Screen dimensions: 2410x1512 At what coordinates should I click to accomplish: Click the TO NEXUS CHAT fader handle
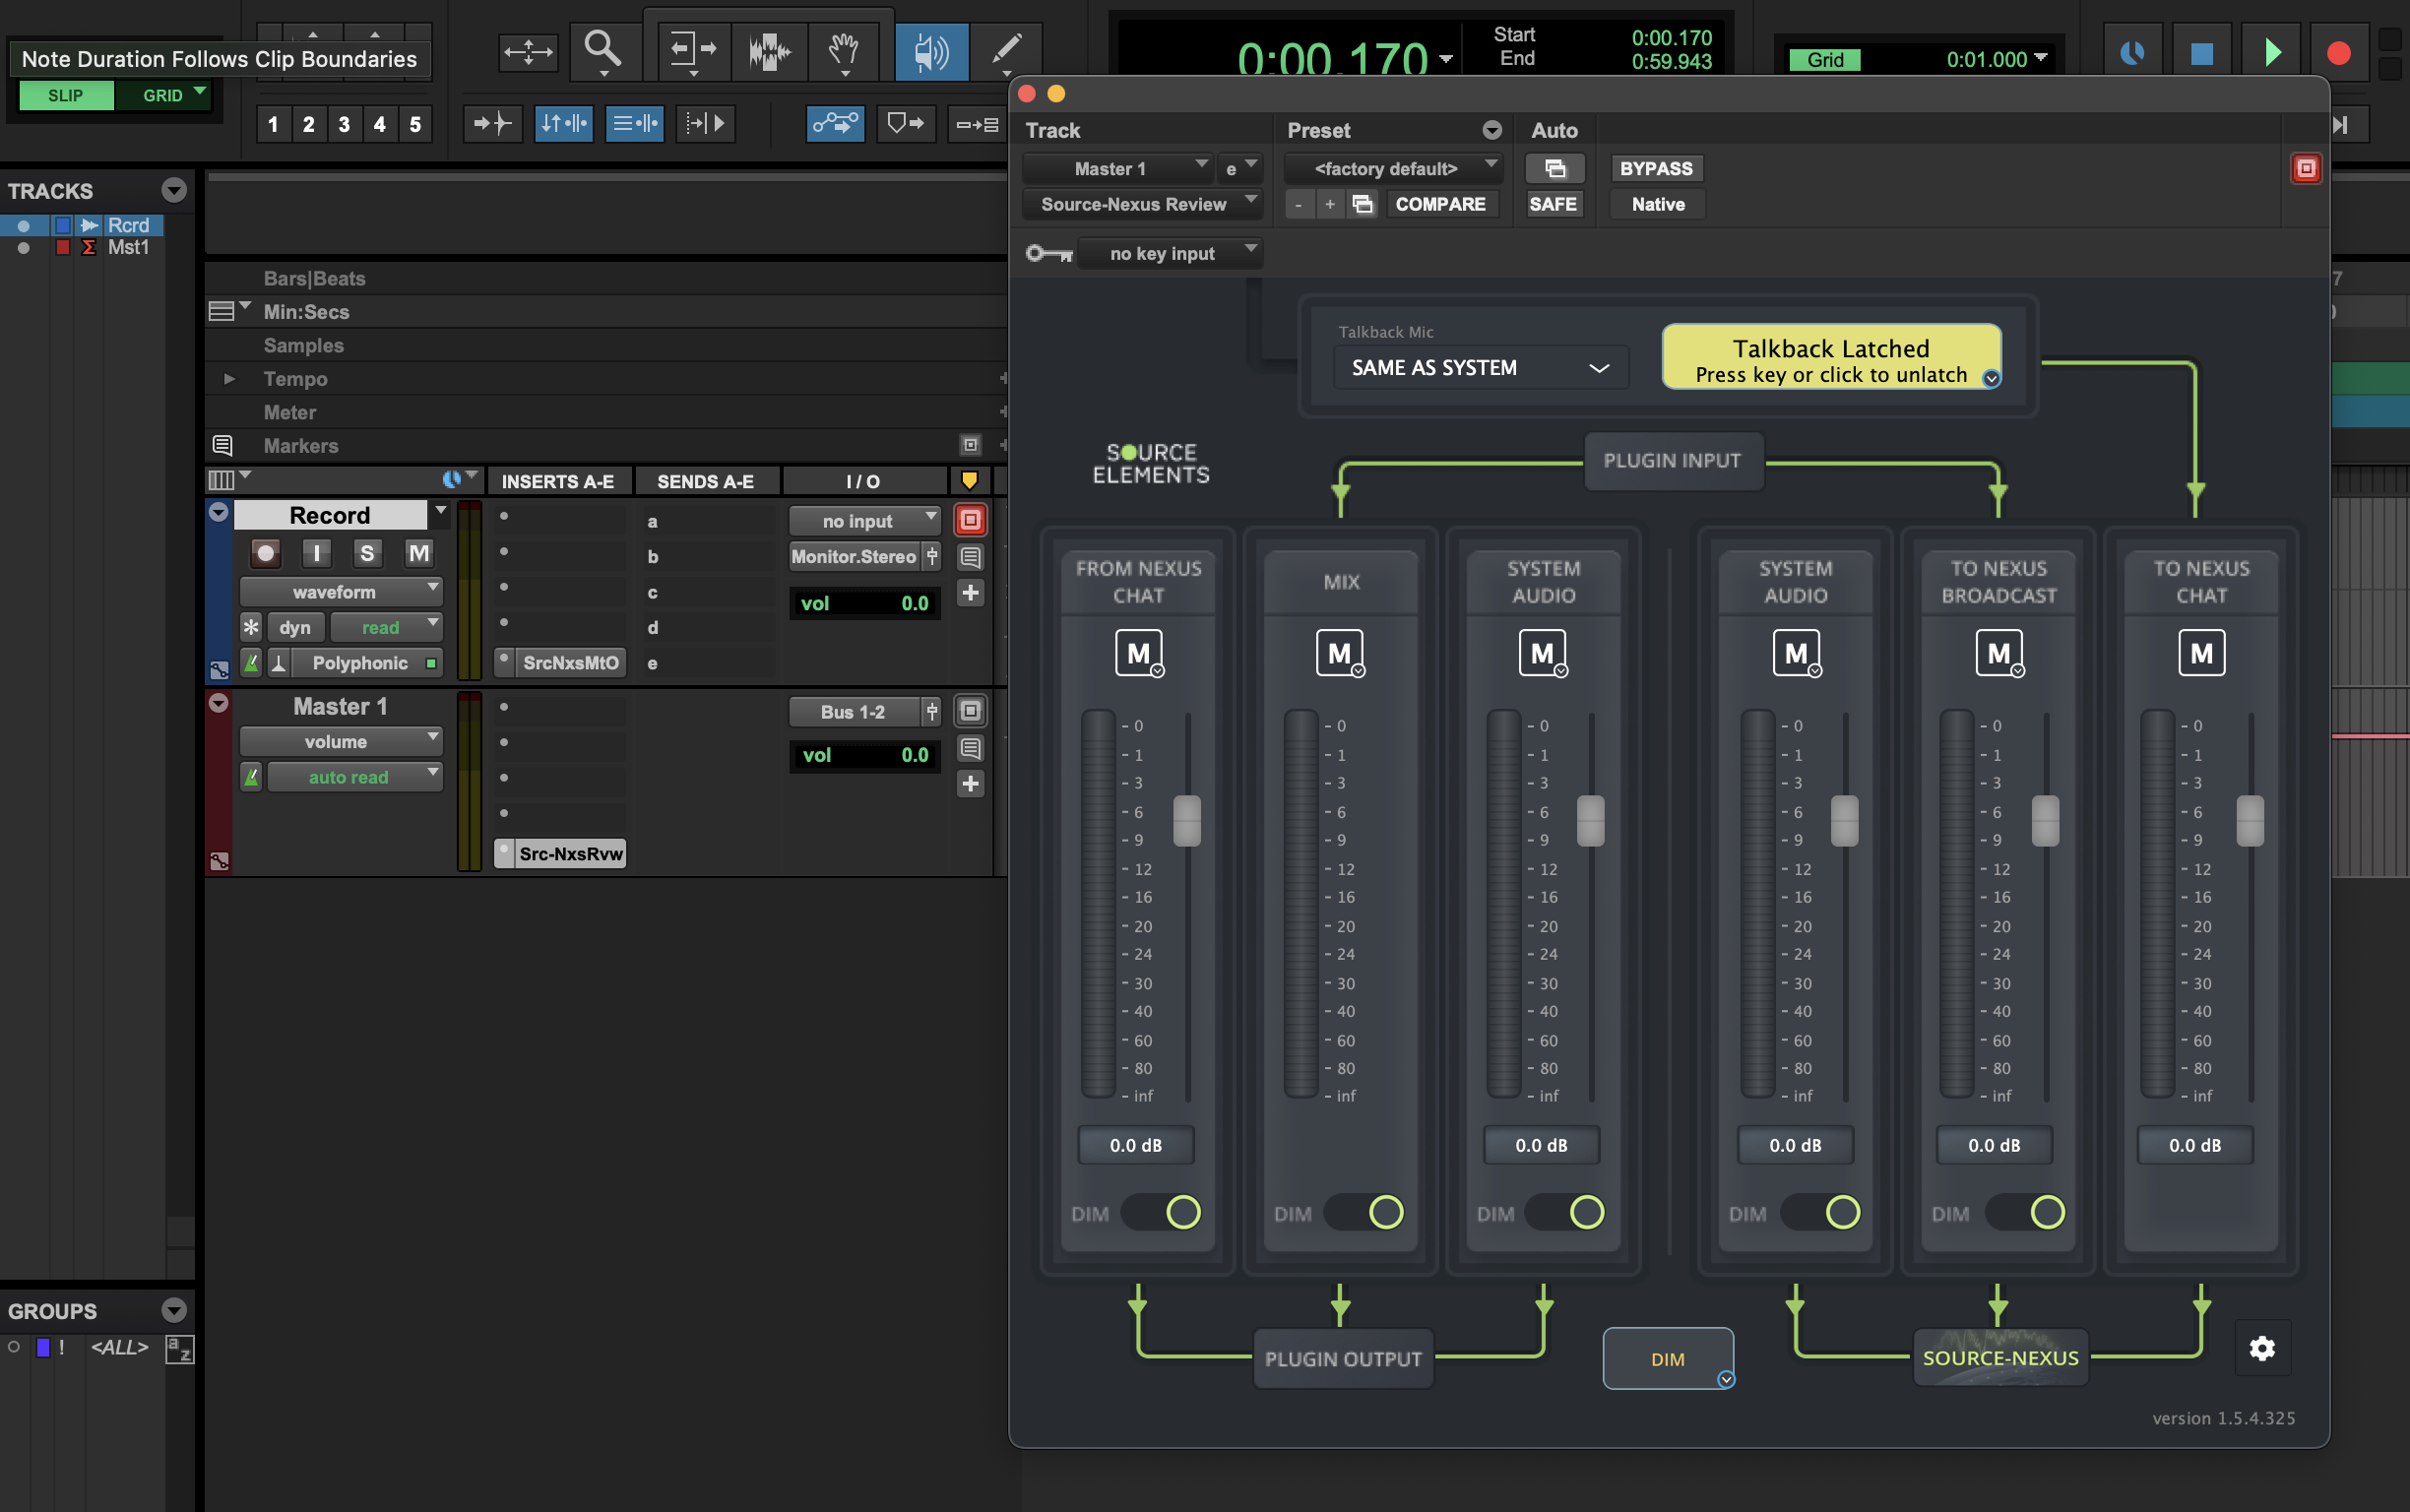click(2250, 820)
